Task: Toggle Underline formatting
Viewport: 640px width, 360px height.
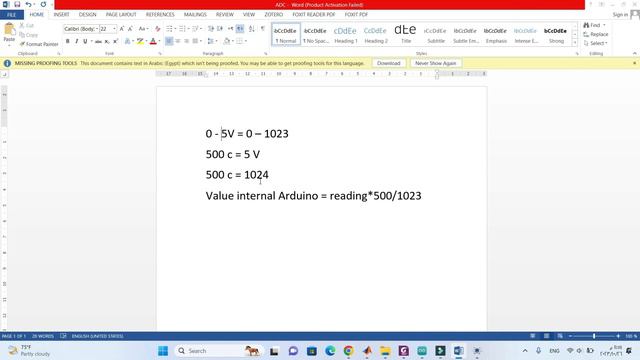Action: (x=85, y=41)
